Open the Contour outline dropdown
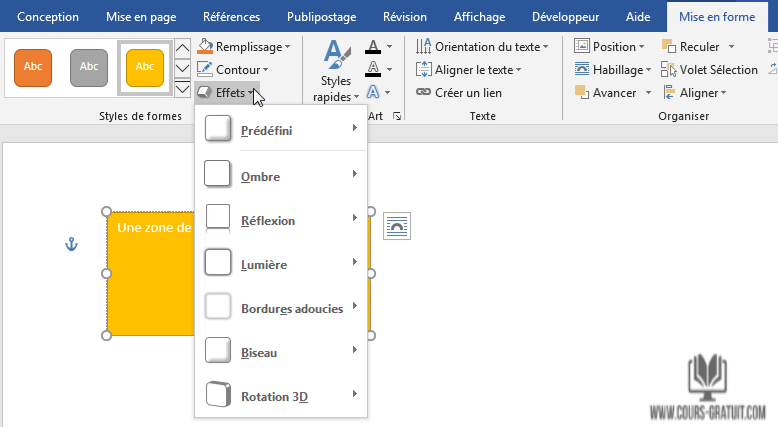778x427 pixels. (x=238, y=70)
